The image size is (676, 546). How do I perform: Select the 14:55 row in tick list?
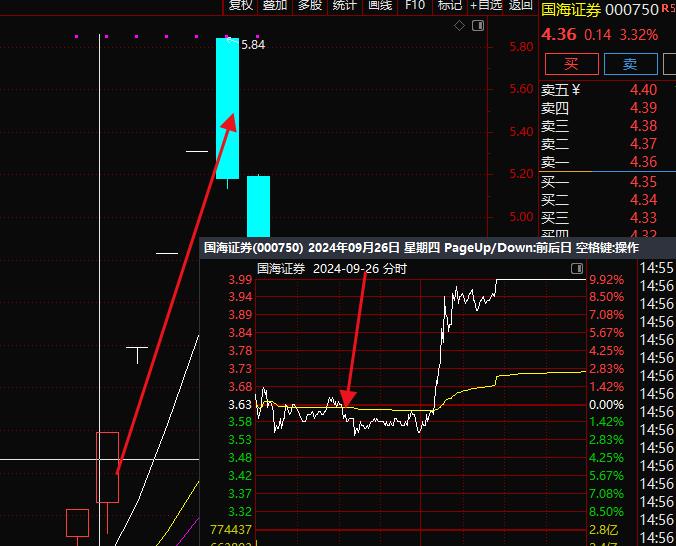657,268
